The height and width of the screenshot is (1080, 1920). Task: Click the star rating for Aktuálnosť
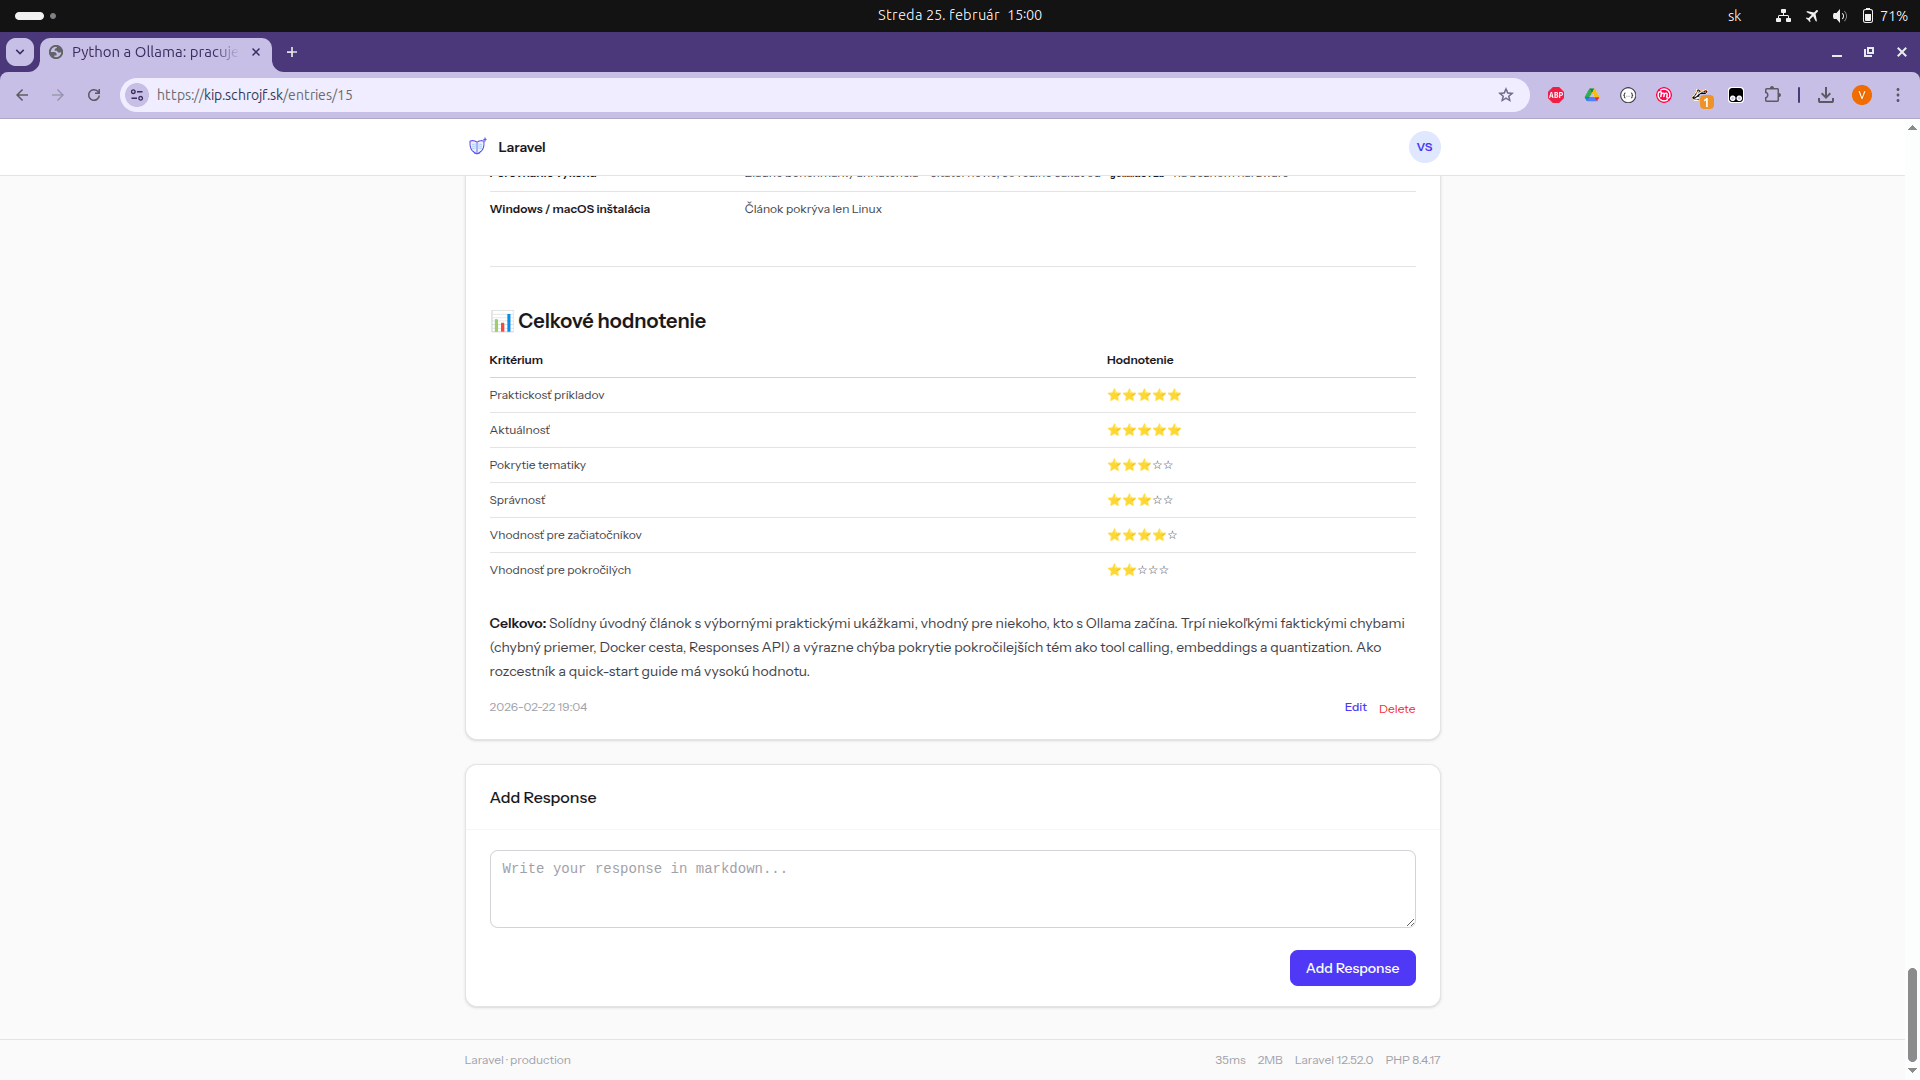pyautogui.click(x=1144, y=430)
